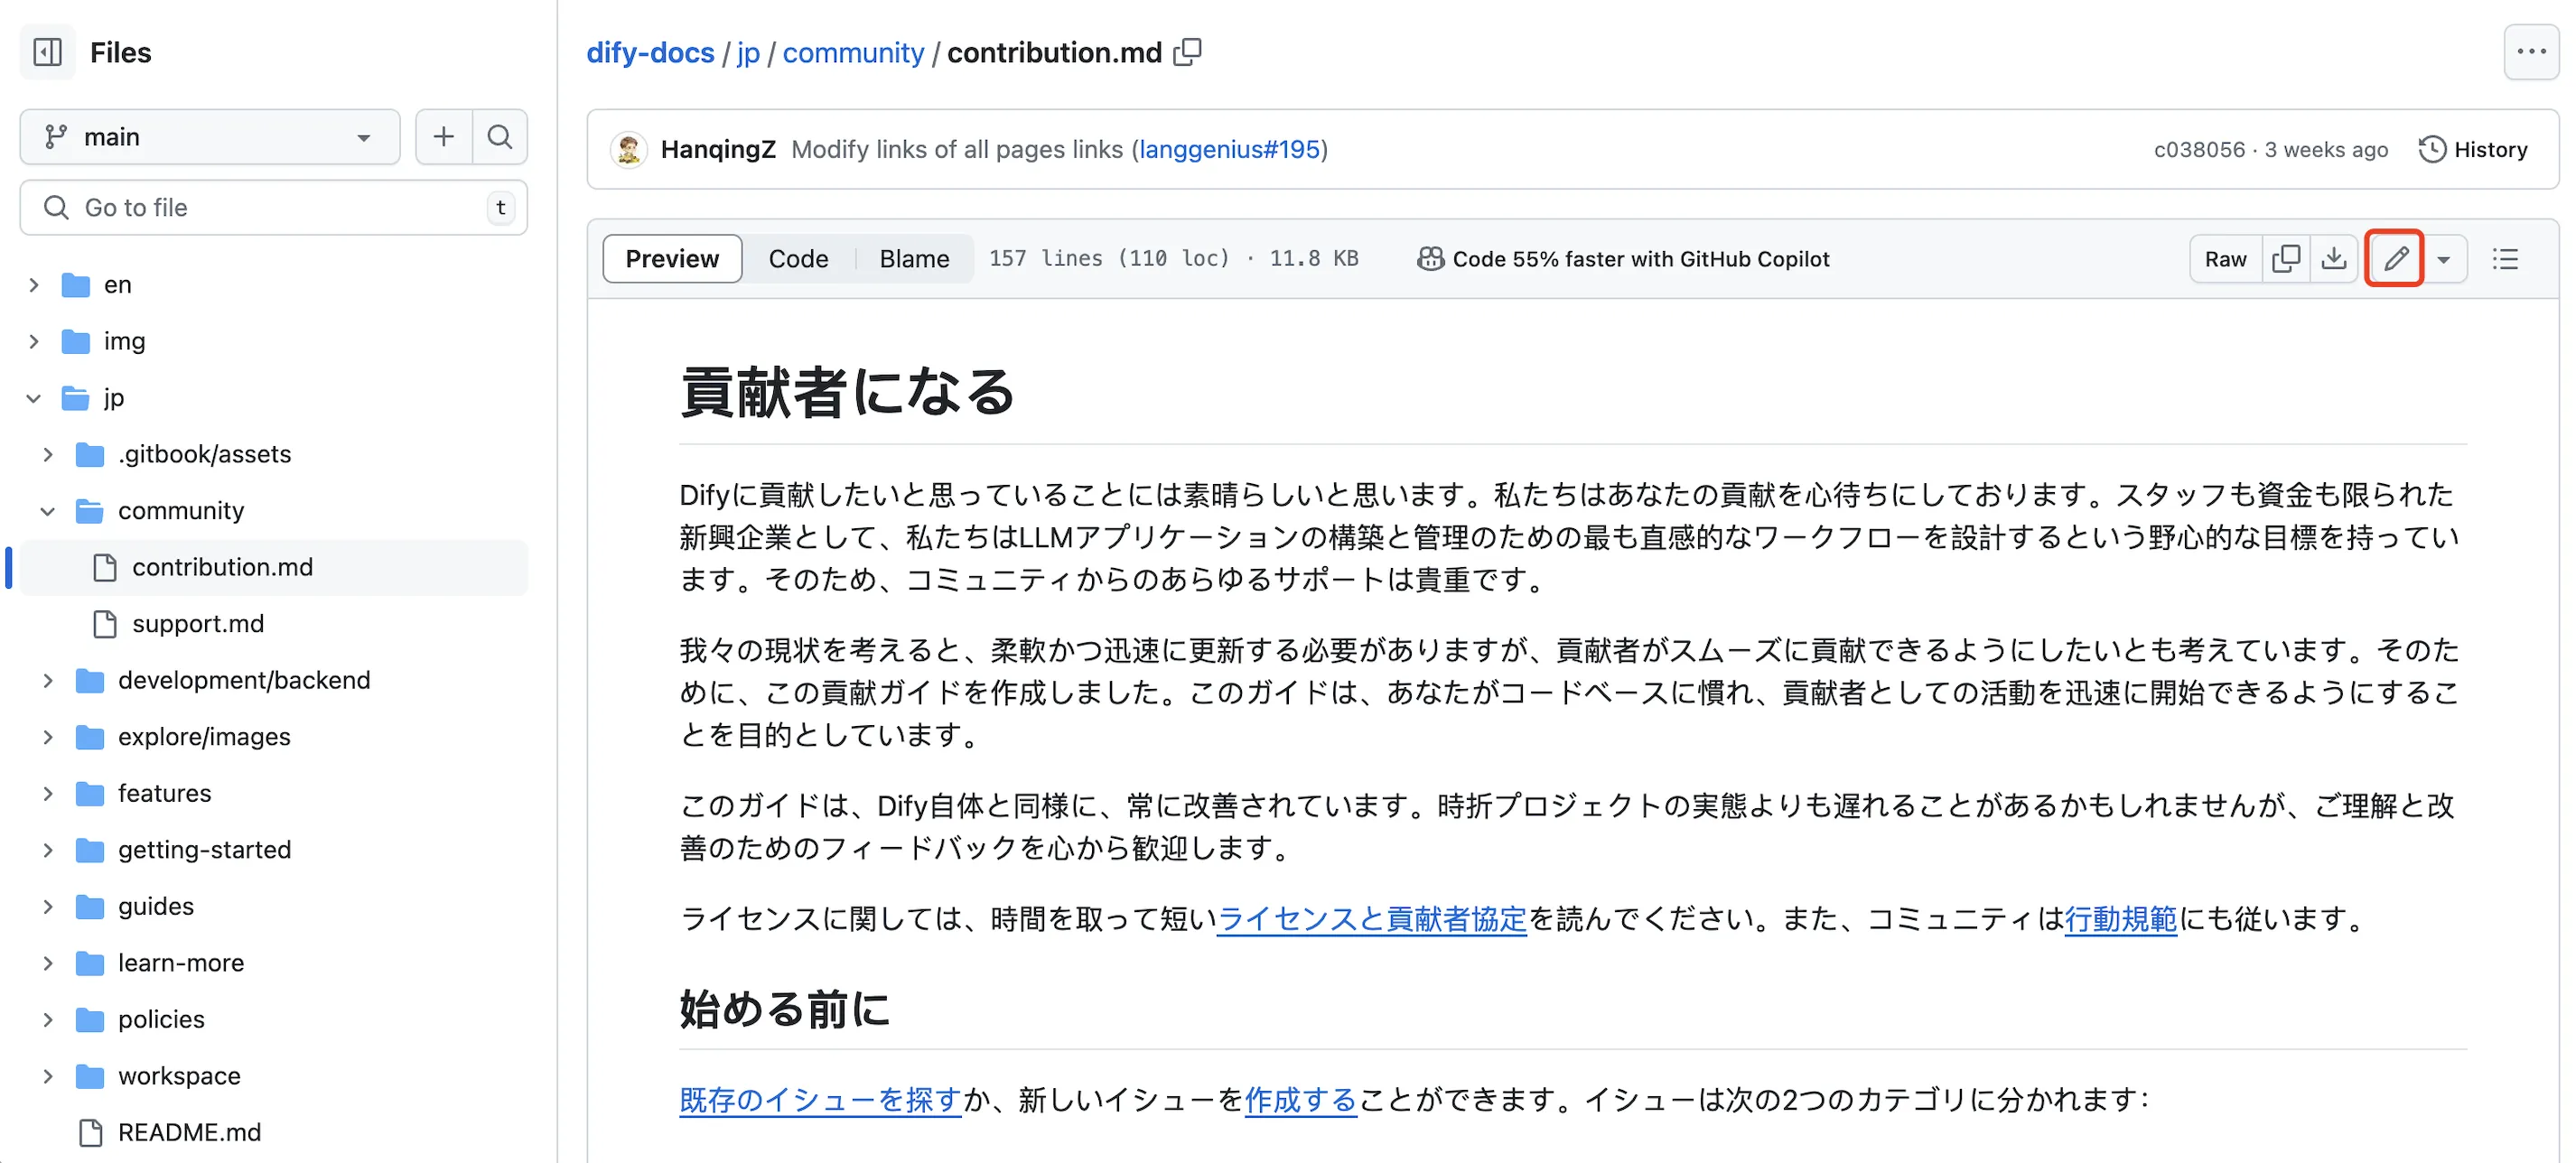Collapse the community folder
2576x1163 pixels.
click(x=47, y=511)
